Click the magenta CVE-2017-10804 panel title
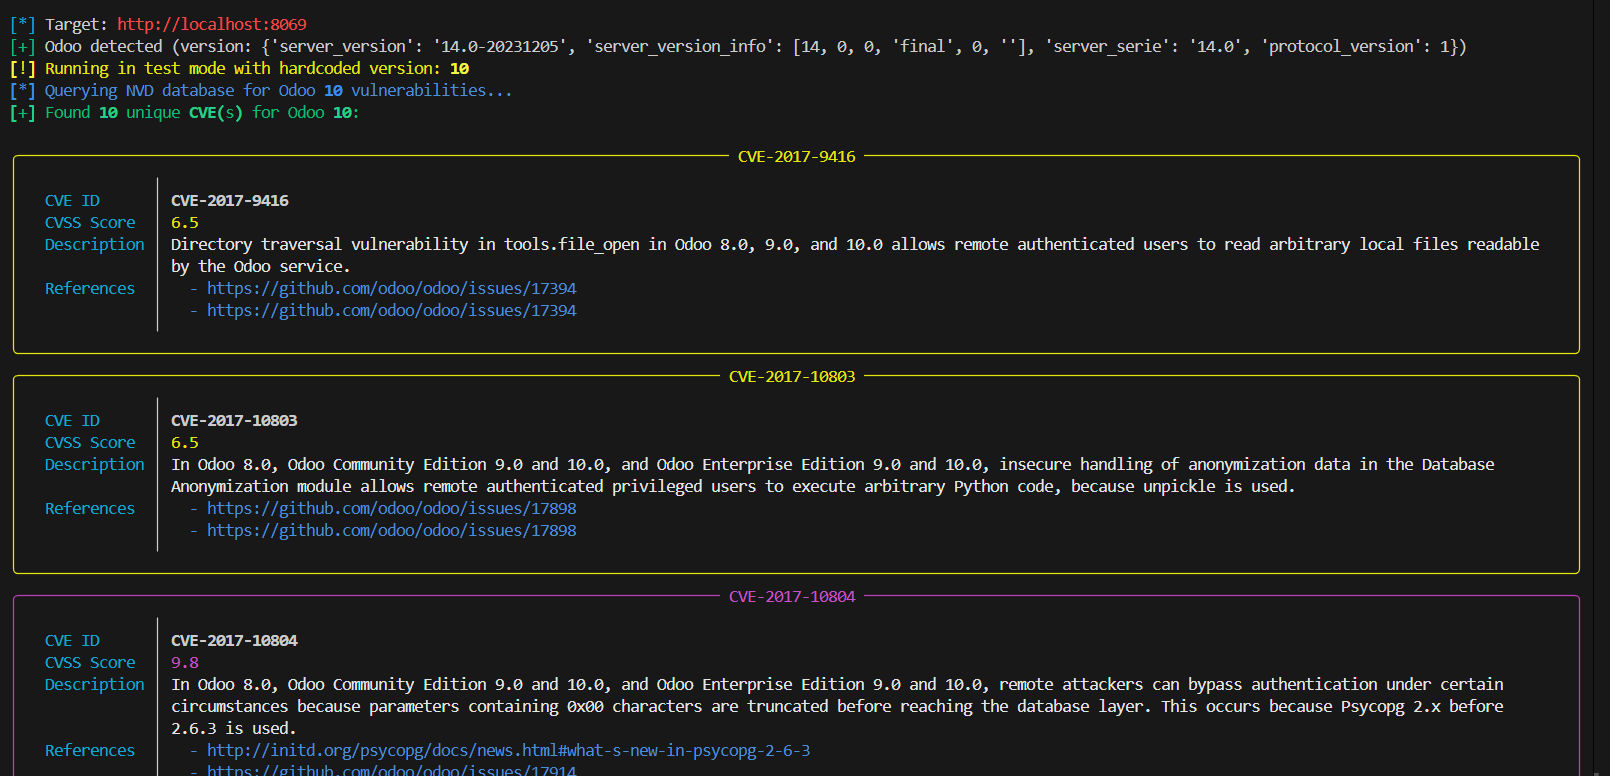The height and width of the screenshot is (776, 1610). click(791, 596)
